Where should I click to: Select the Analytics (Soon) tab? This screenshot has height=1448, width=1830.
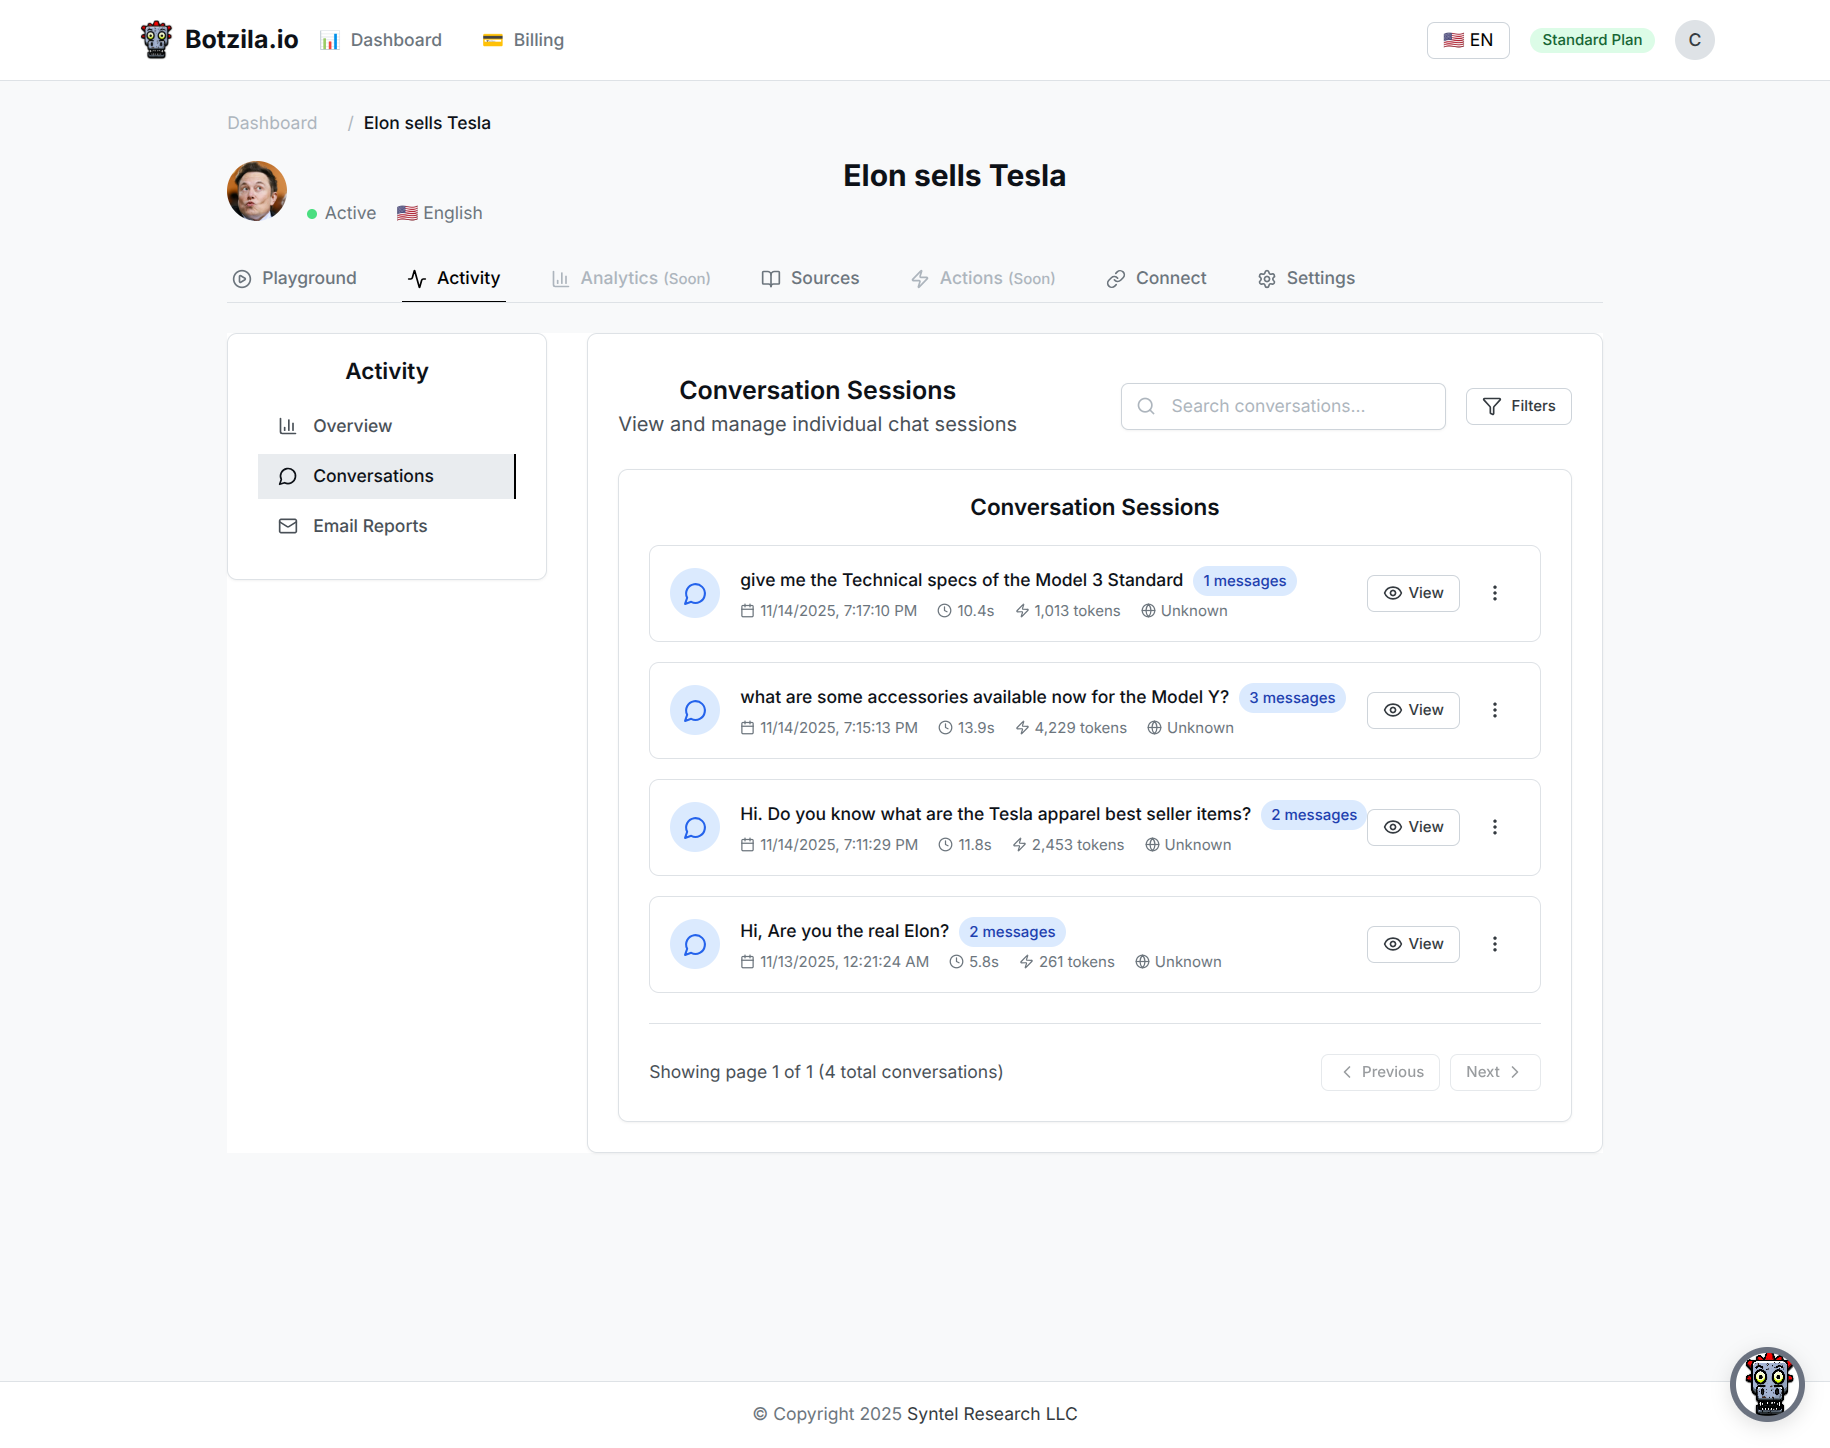(631, 278)
